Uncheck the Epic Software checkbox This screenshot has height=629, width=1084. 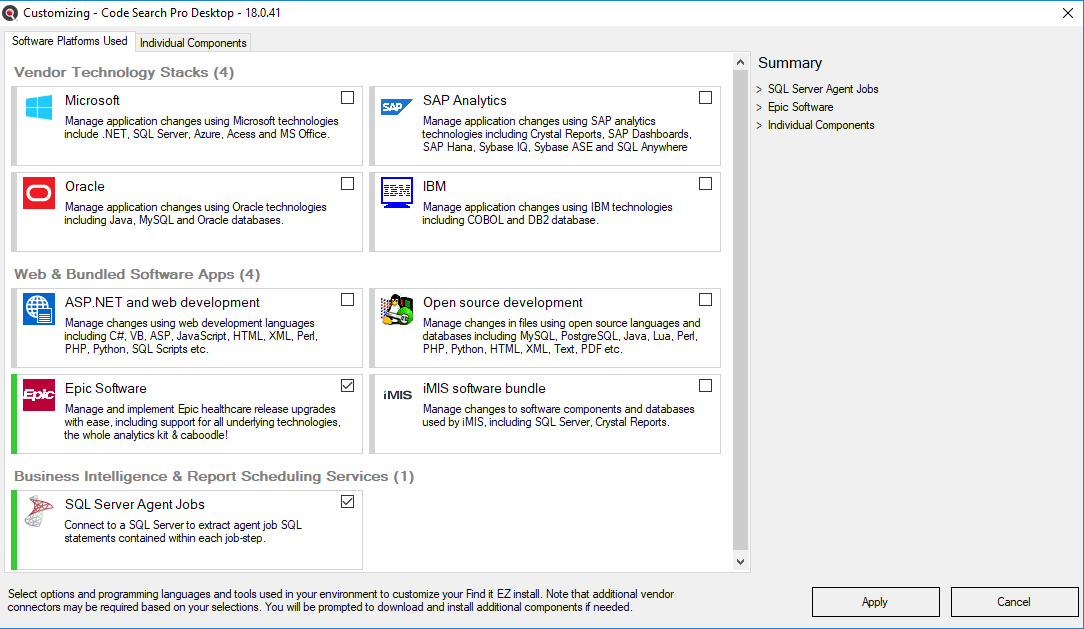click(x=348, y=386)
